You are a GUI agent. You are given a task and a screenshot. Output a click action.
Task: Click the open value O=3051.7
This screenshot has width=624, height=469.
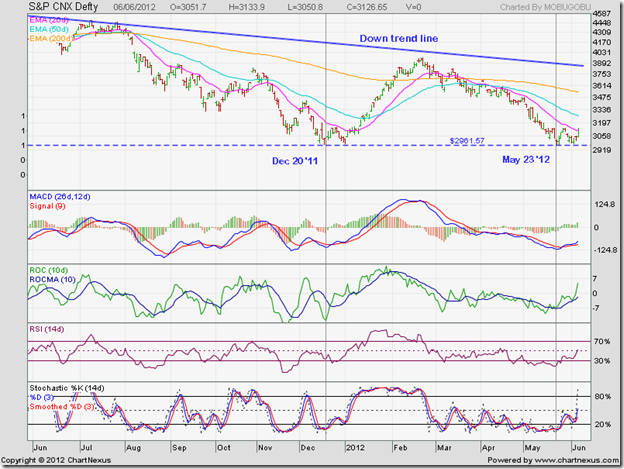click(x=189, y=7)
